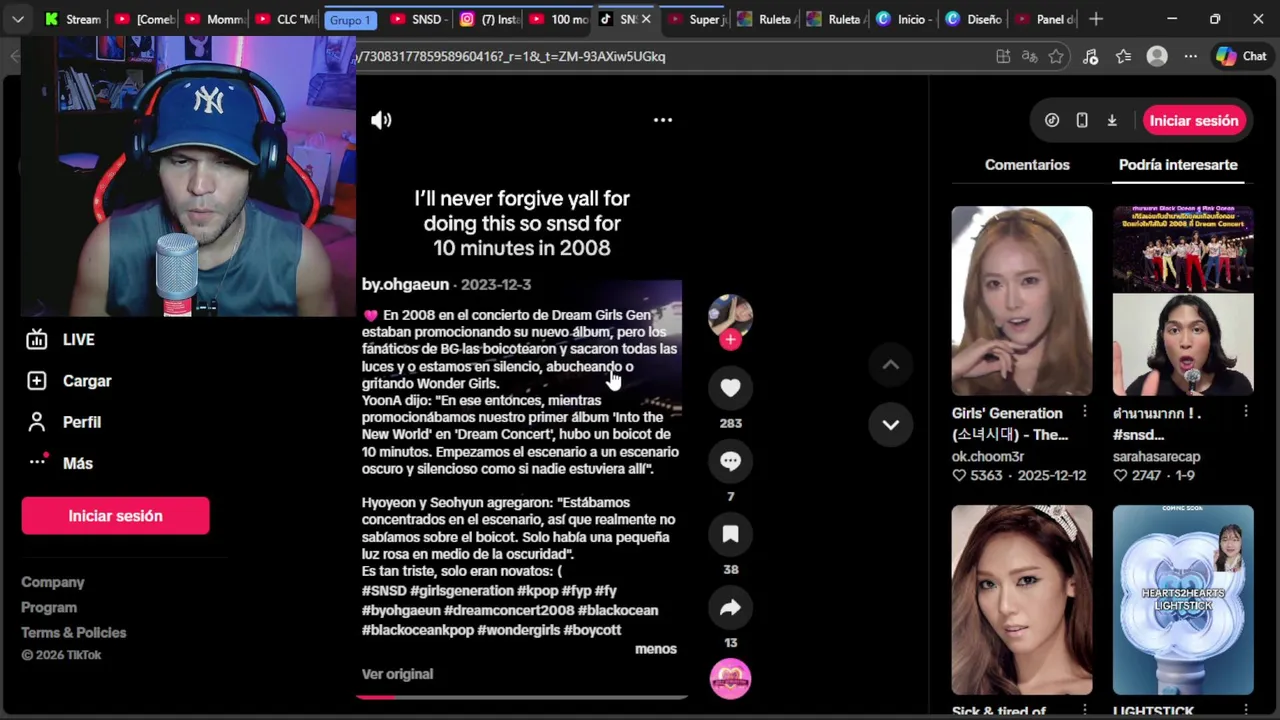Image resolution: width=1280 pixels, height=720 pixels.
Task: Close the active TikTok SNSD tab
Action: click(646, 19)
